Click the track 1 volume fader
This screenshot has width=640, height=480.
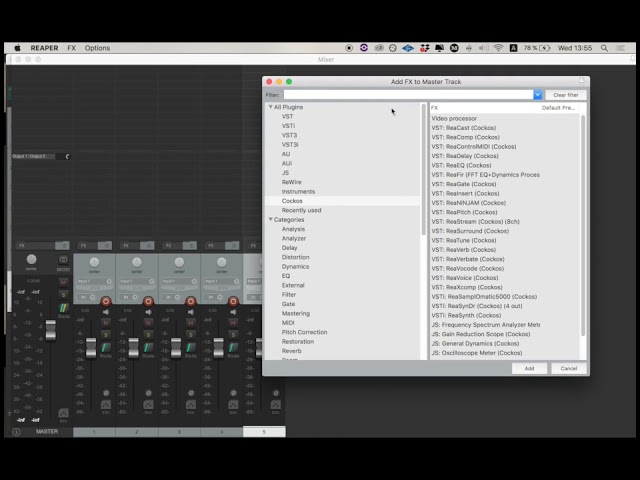(x=91, y=348)
